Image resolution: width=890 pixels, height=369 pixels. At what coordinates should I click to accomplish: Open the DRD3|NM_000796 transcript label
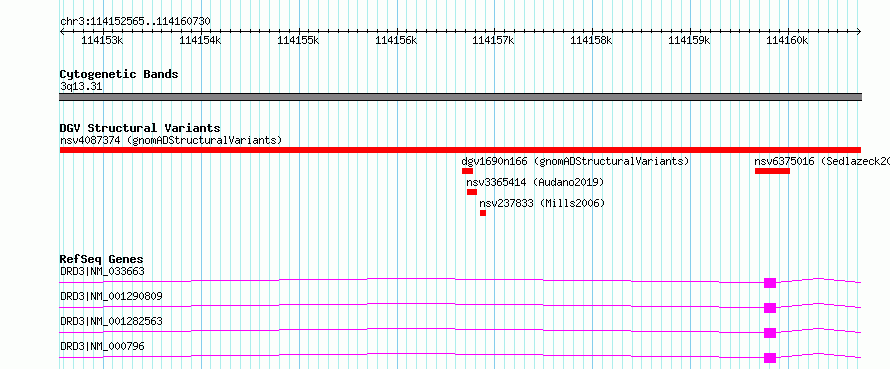(x=102, y=346)
